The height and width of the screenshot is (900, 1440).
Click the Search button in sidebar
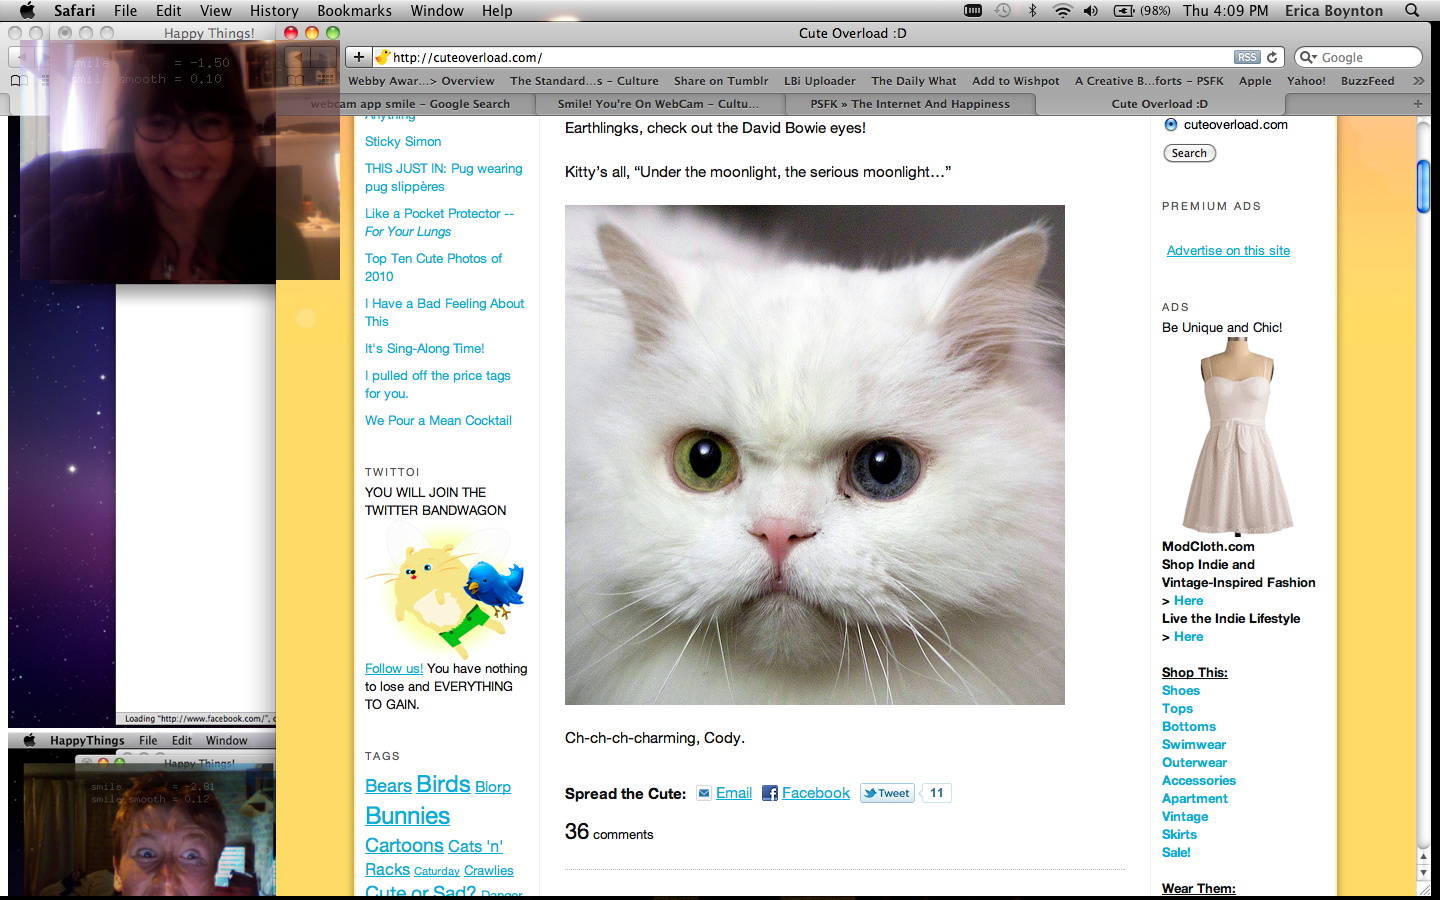pyautogui.click(x=1189, y=153)
